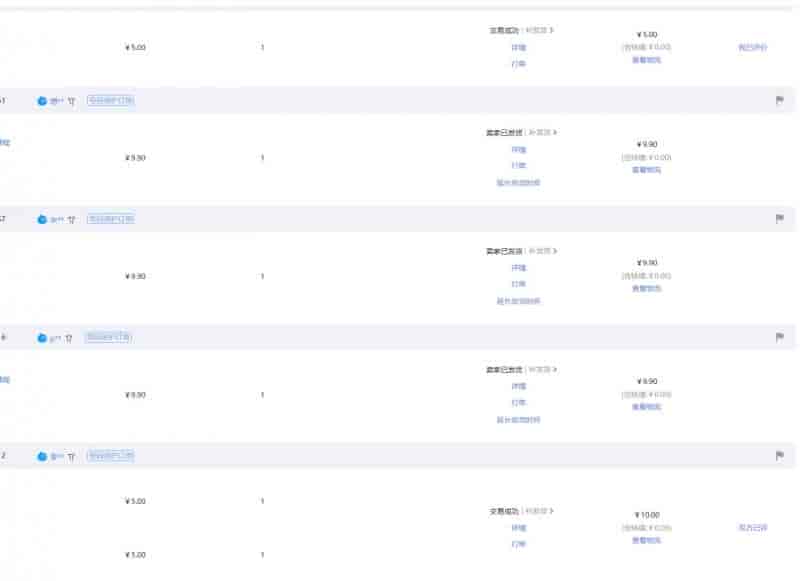Click 我已评价 on the ¥5.00 order

[752, 47]
